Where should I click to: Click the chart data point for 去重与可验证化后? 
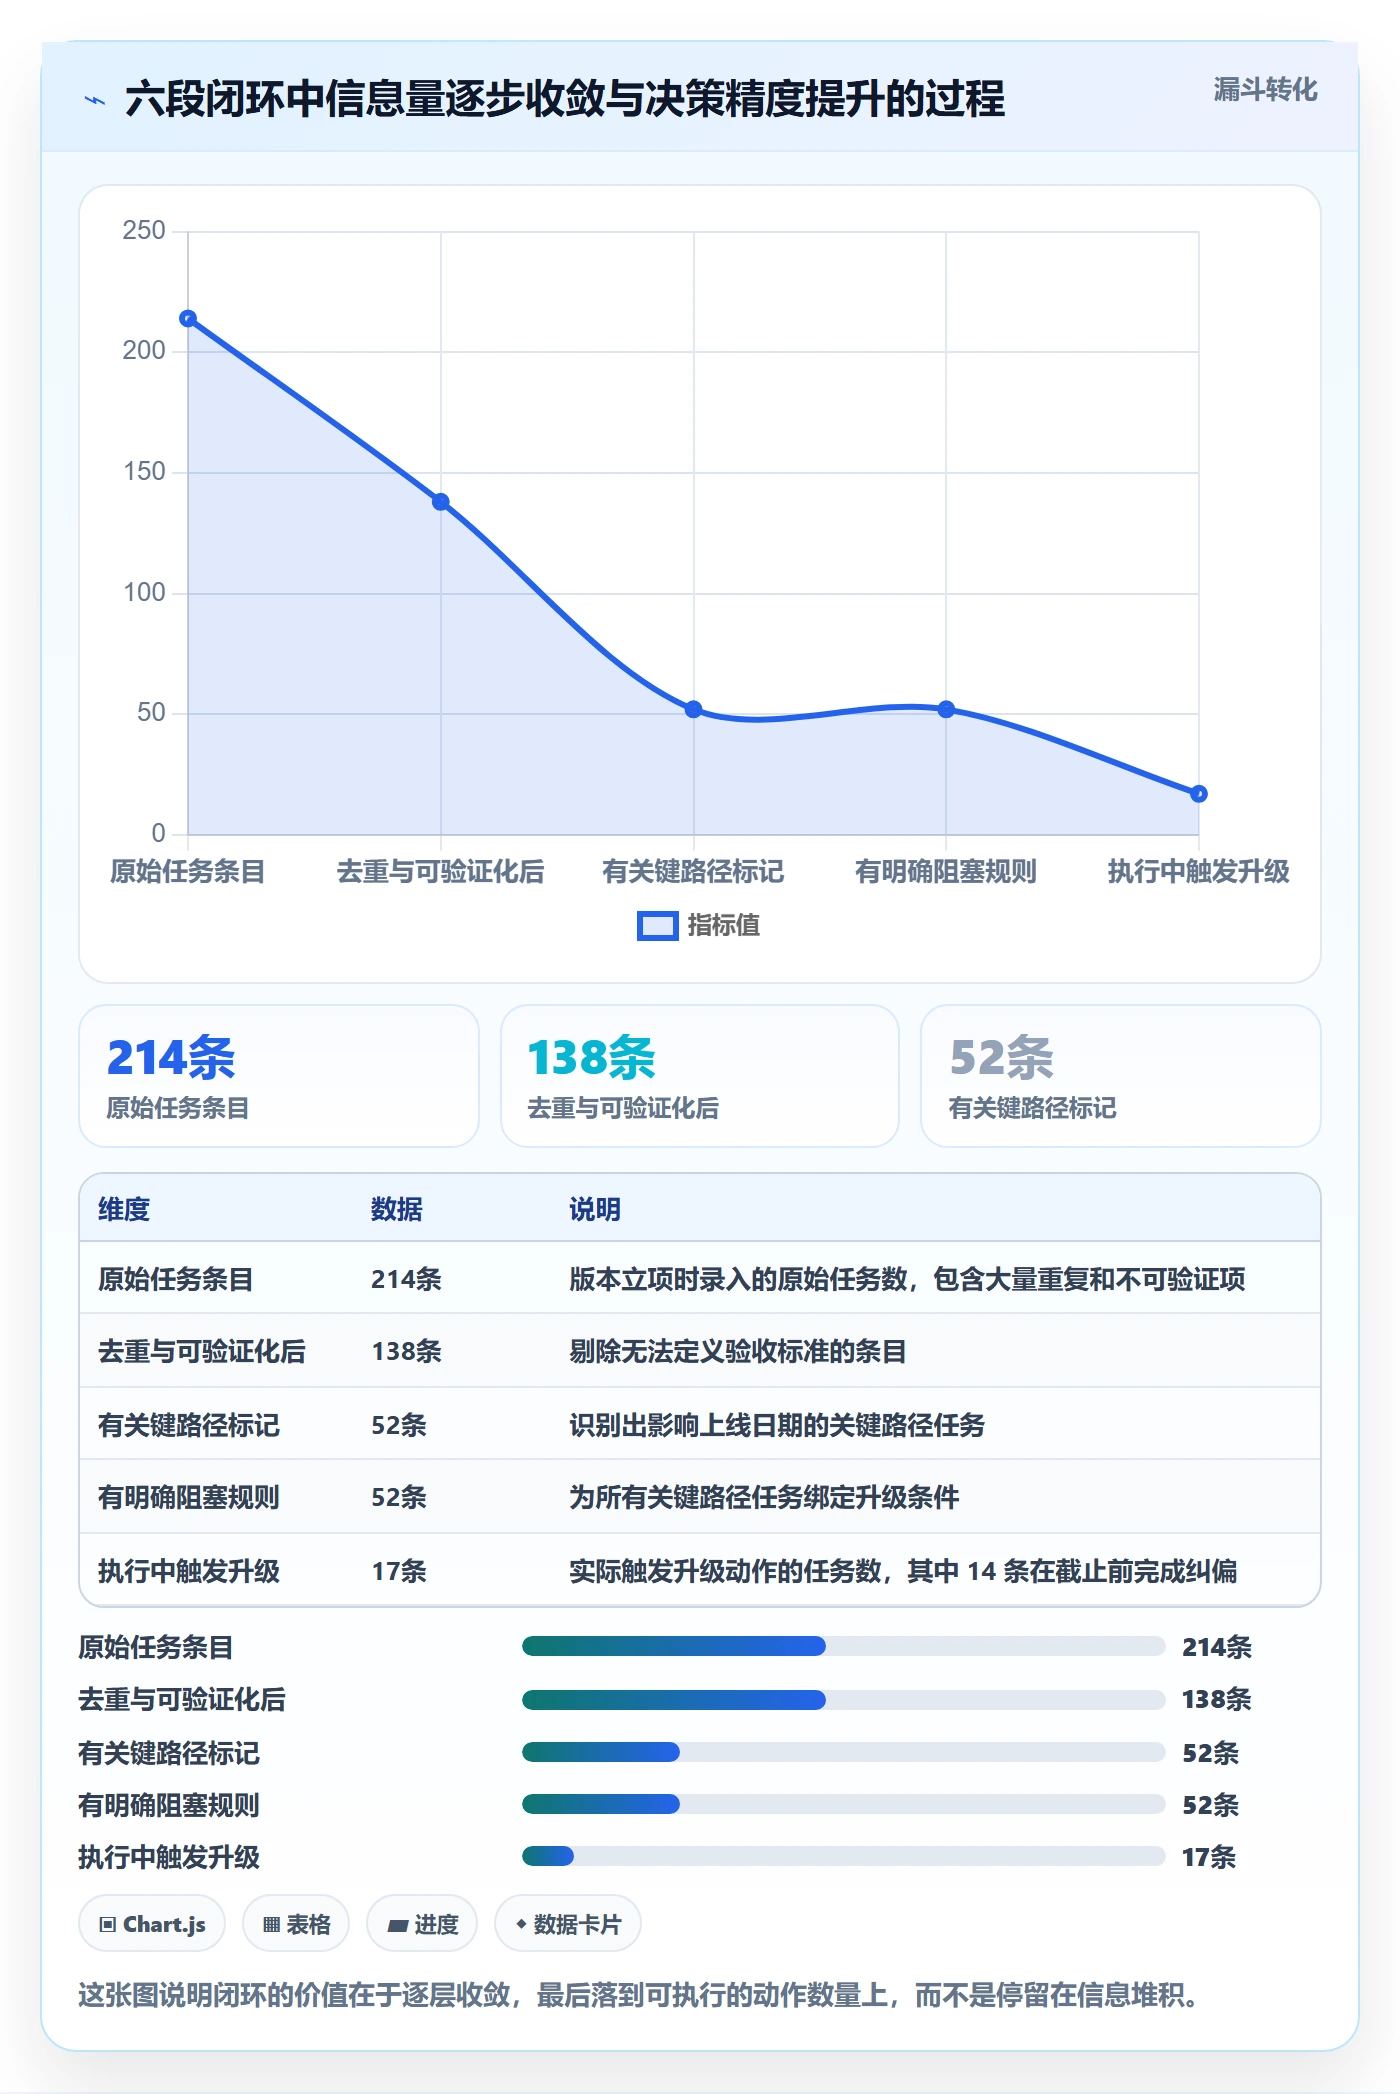pos(441,502)
